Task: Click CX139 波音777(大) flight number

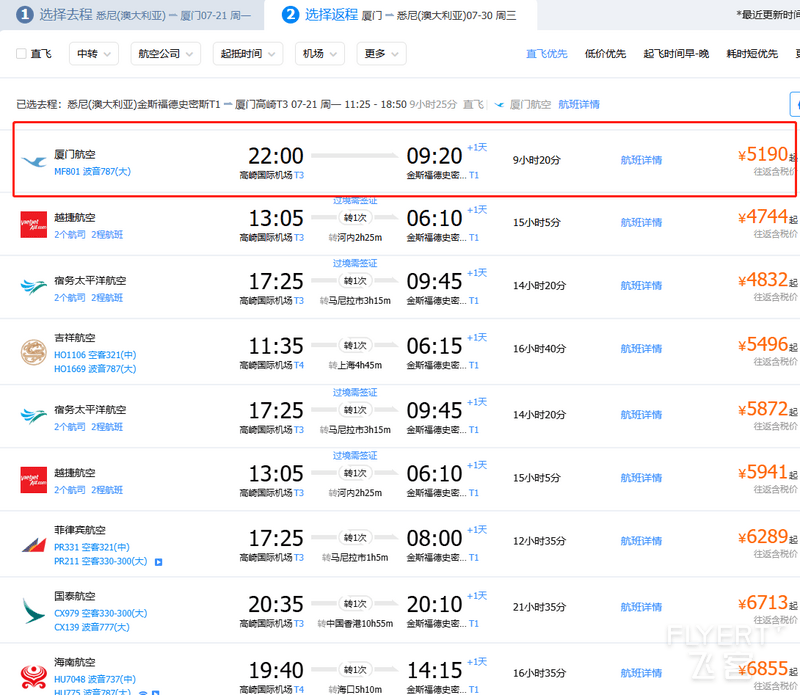Action: tap(92, 627)
